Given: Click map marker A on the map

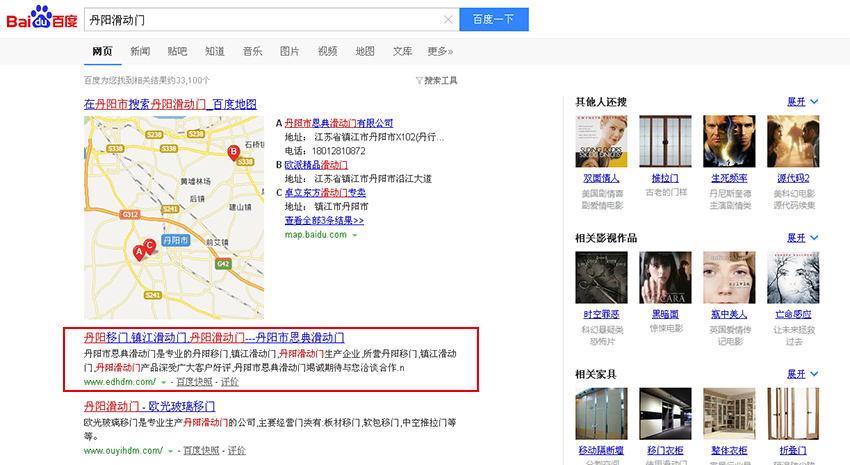Looking at the screenshot, I should pos(139,253).
